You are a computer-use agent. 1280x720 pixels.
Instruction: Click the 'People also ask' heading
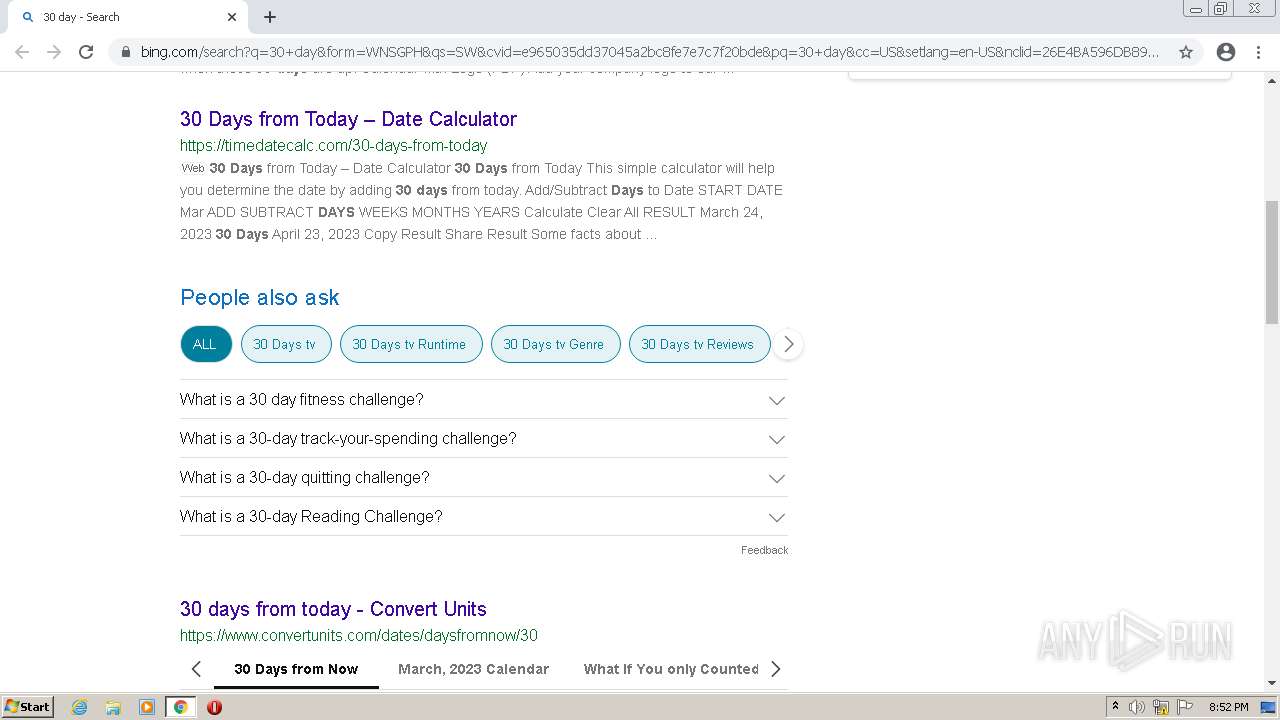click(x=260, y=297)
